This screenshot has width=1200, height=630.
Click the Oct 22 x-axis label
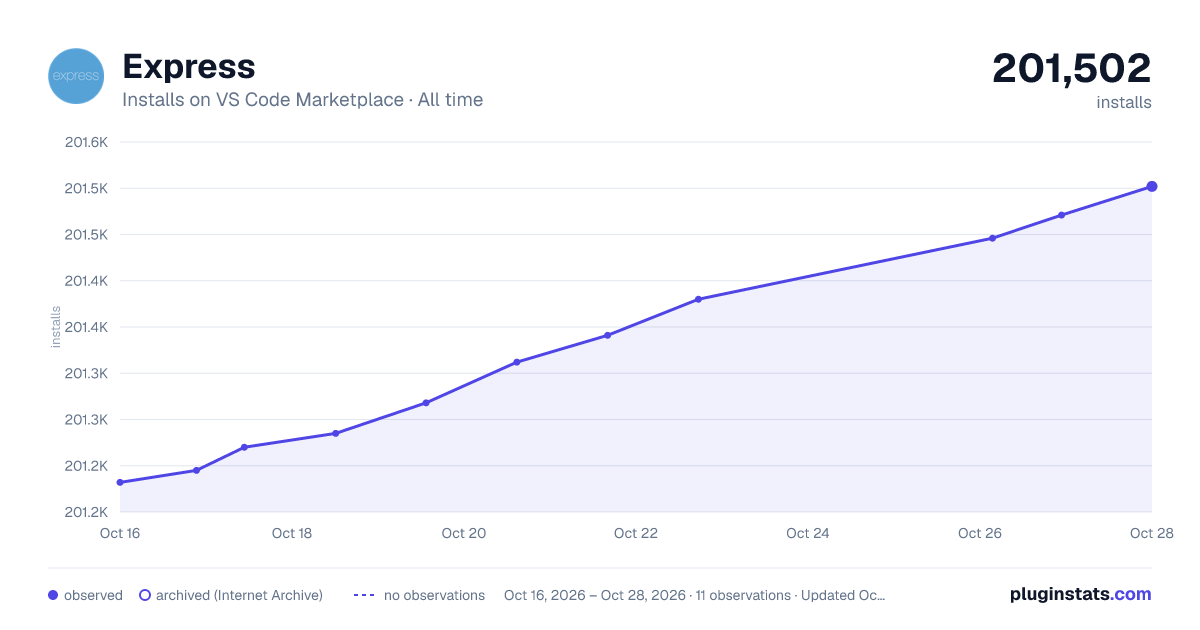point(636,533)
